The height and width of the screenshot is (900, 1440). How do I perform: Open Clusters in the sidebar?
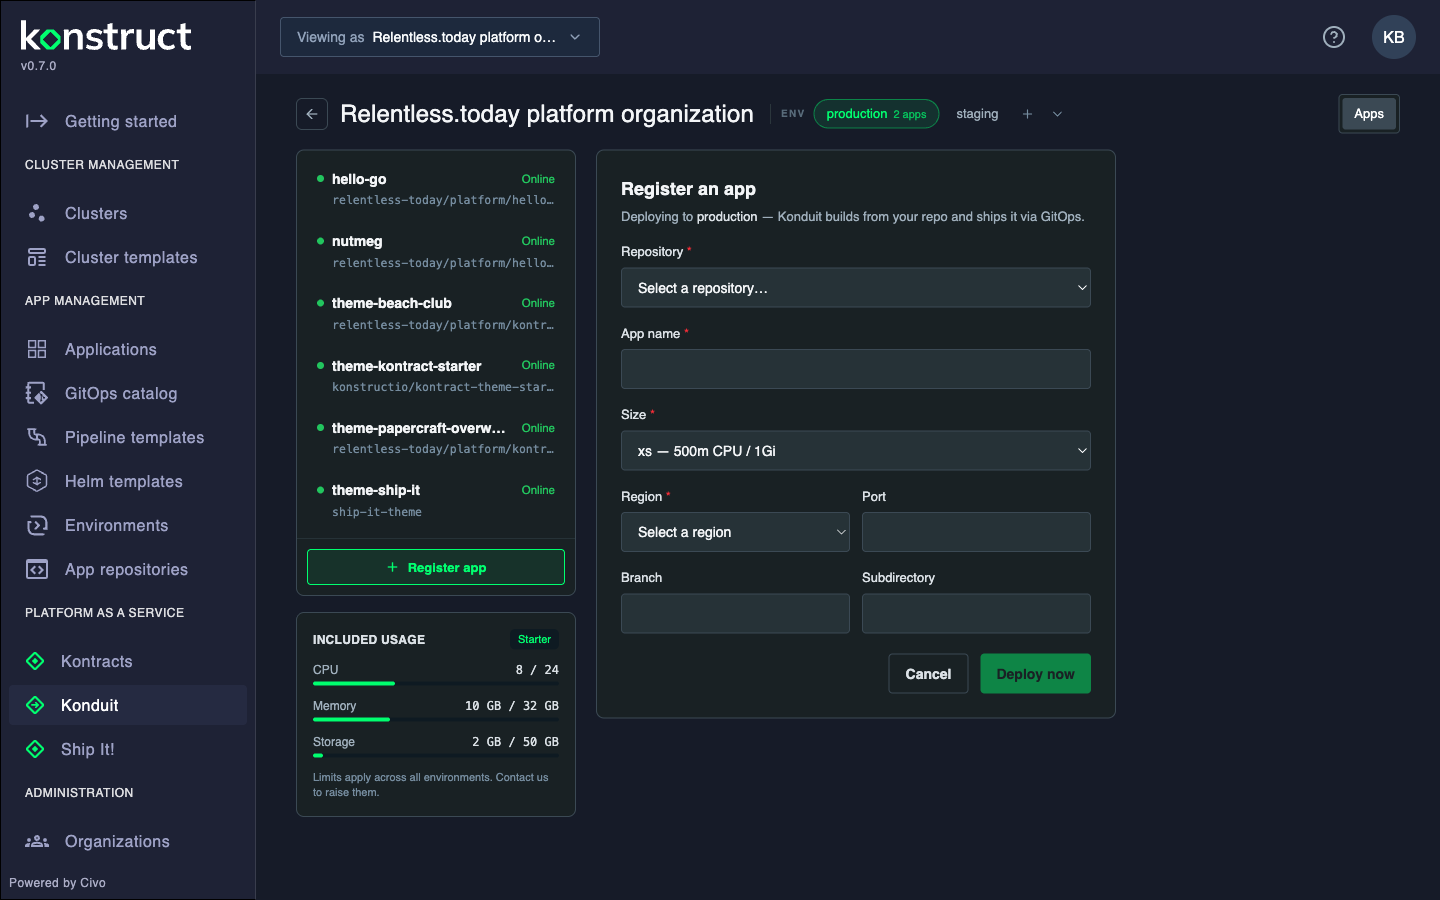point(128,213)
